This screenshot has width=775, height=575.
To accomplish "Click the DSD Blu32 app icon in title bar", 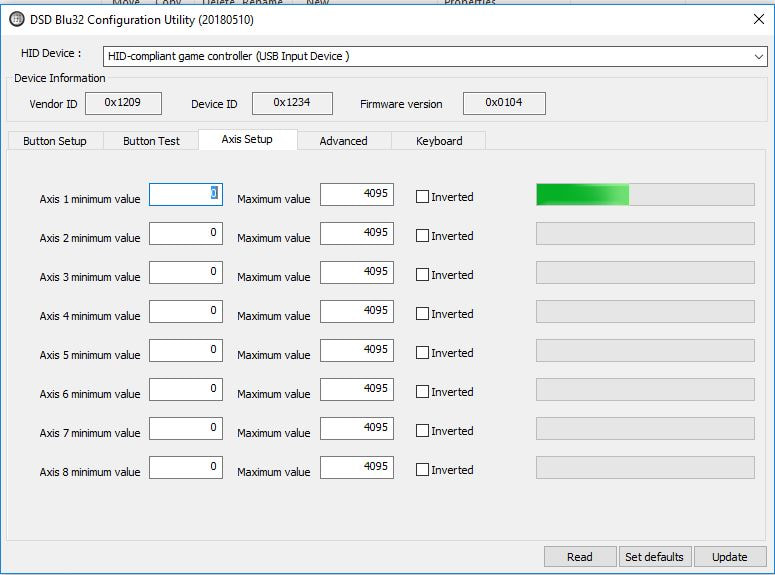I will (x=17, y=20).
